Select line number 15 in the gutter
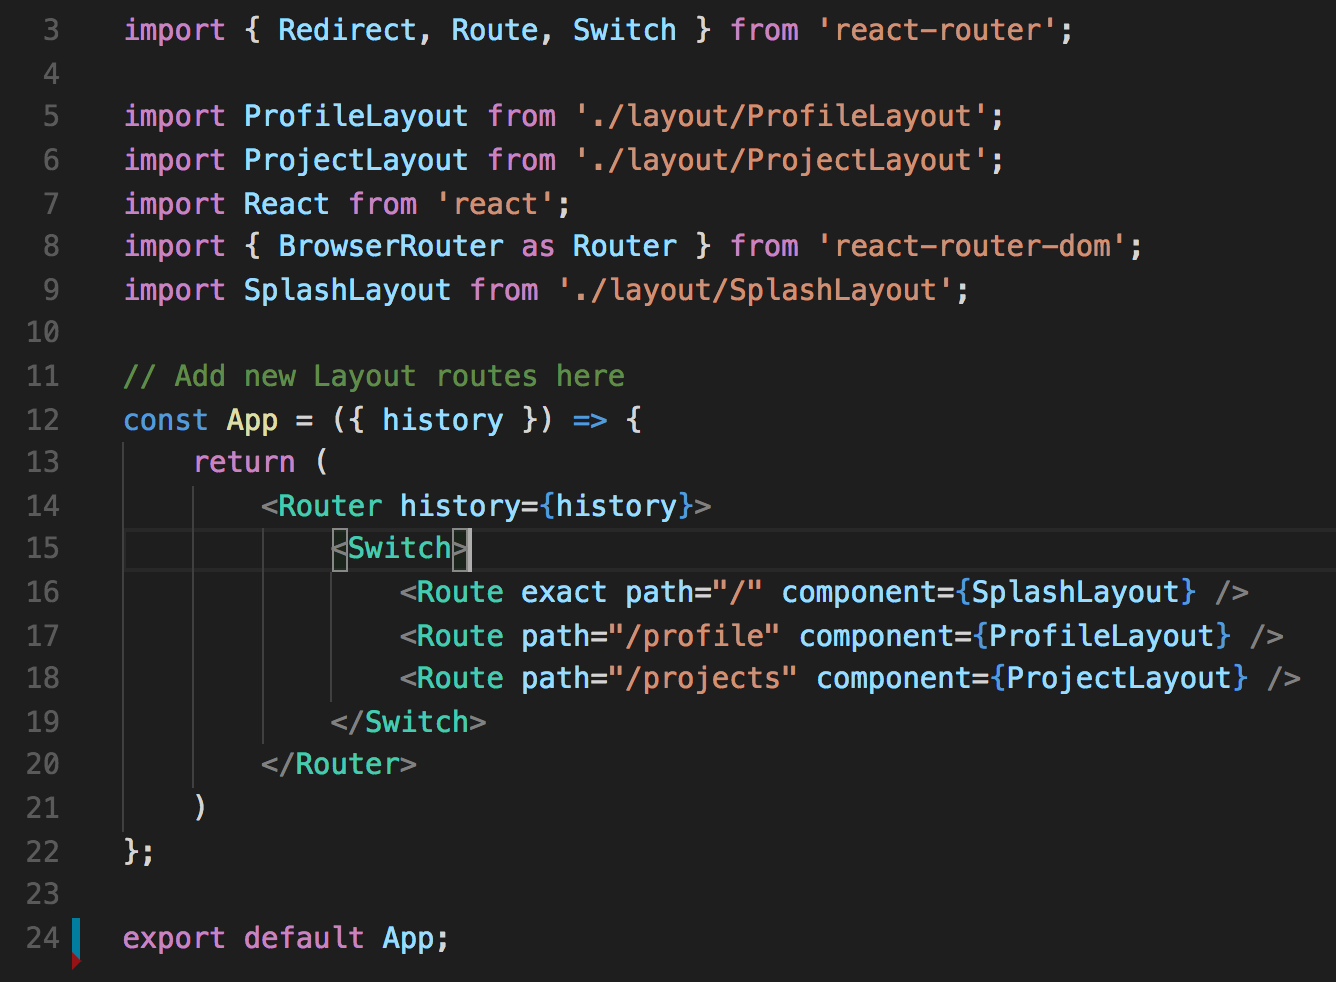Image resolution: width=1336 pixels, height=982 pixels. click(43, 548)
